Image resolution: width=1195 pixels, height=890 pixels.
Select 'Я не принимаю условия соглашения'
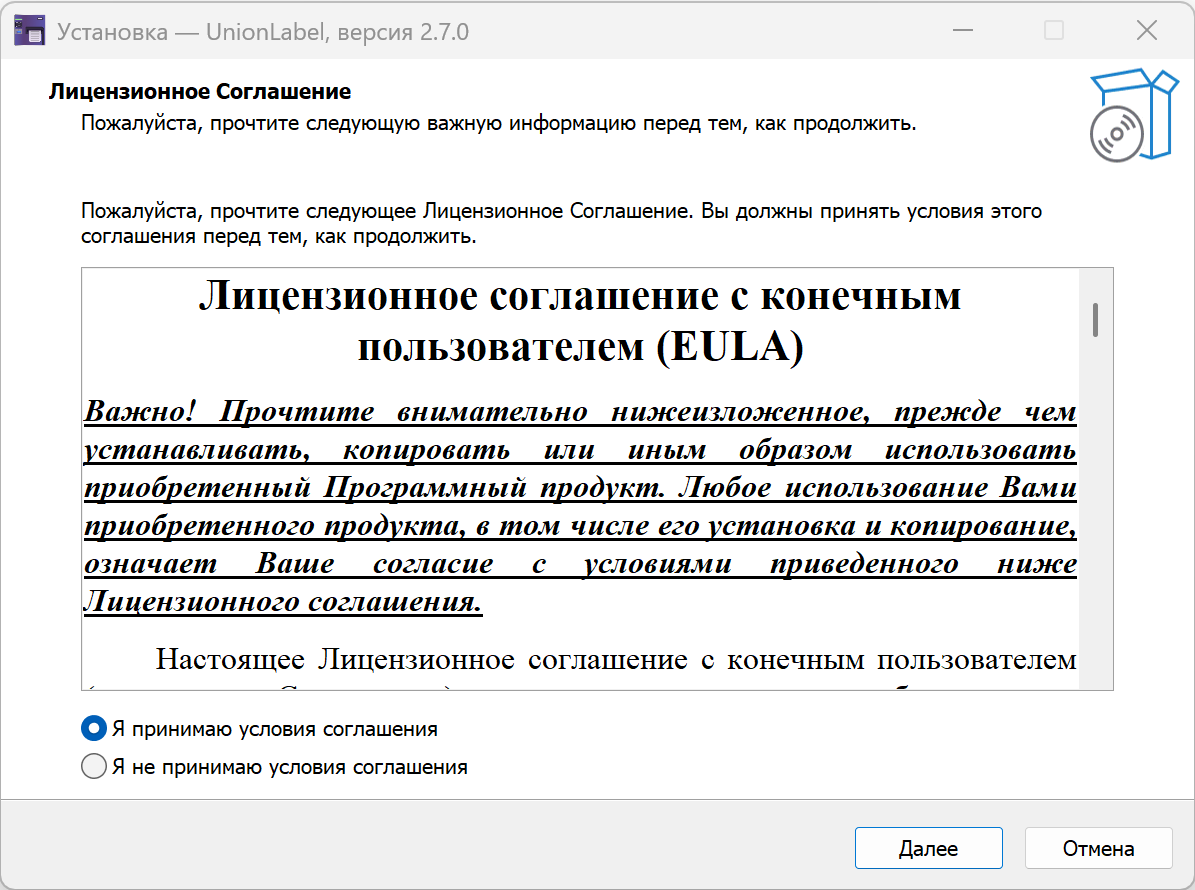(x=93, y=766)
